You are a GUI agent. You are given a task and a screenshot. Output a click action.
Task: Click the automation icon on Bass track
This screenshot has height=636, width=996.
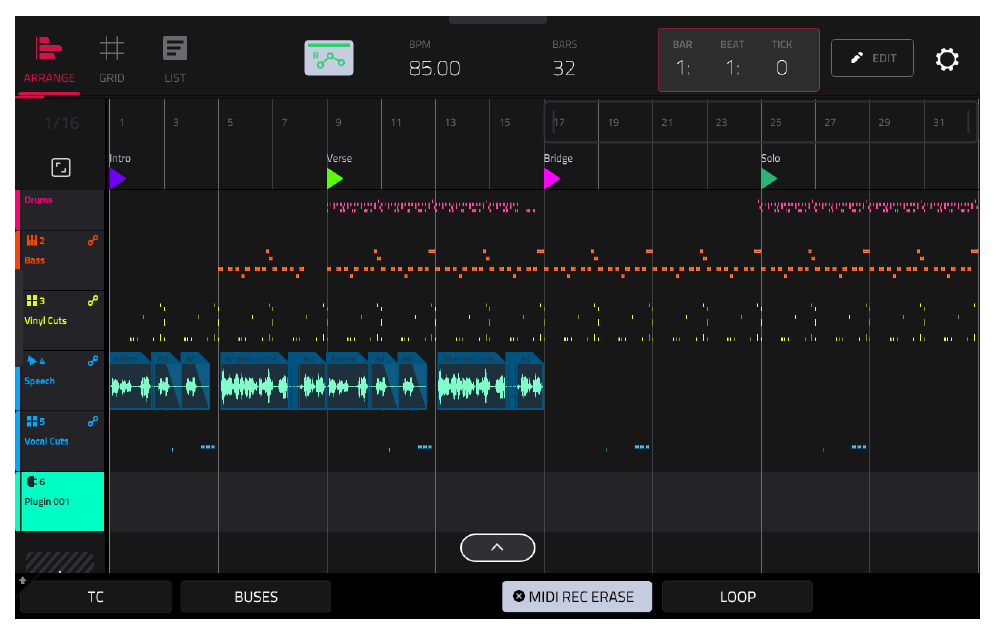[93, 240]
